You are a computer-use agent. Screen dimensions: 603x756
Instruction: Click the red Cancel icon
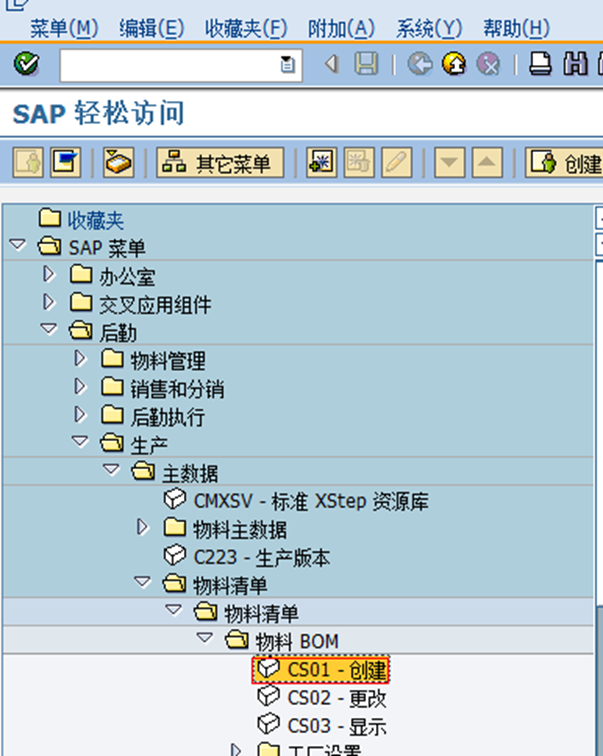[488, 64]
